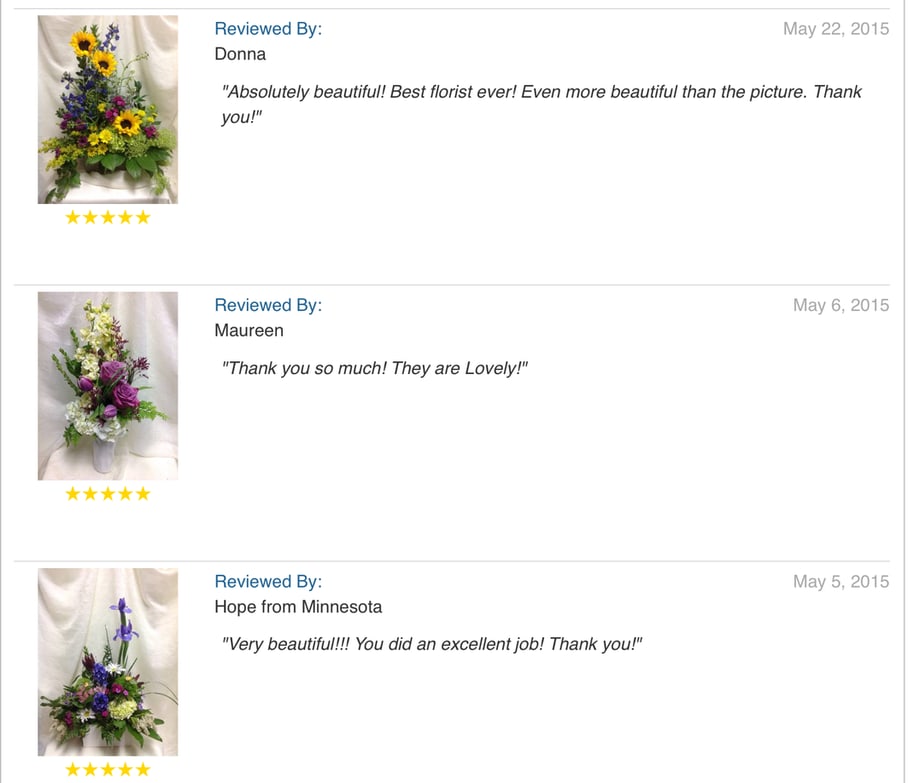Click the "Reviewed By:" label above Donna
Image resolution: width=913 pixels, height=783 pixels.
(x=268, y=29)
